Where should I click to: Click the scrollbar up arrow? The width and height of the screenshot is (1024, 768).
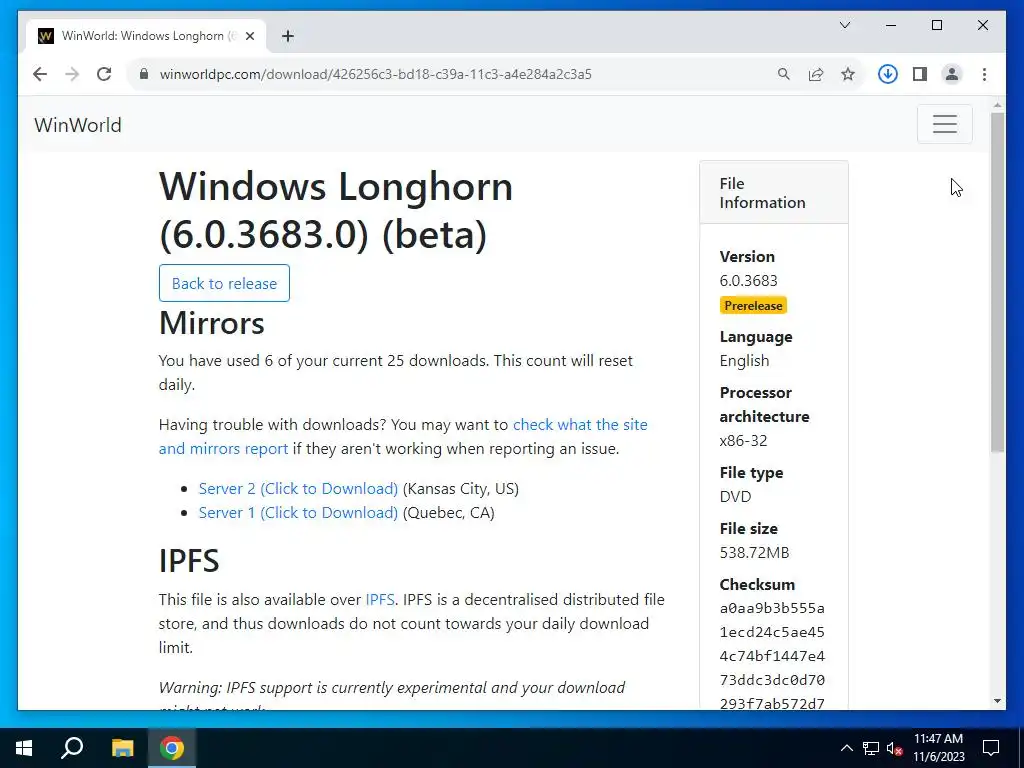tap(997, 104)
